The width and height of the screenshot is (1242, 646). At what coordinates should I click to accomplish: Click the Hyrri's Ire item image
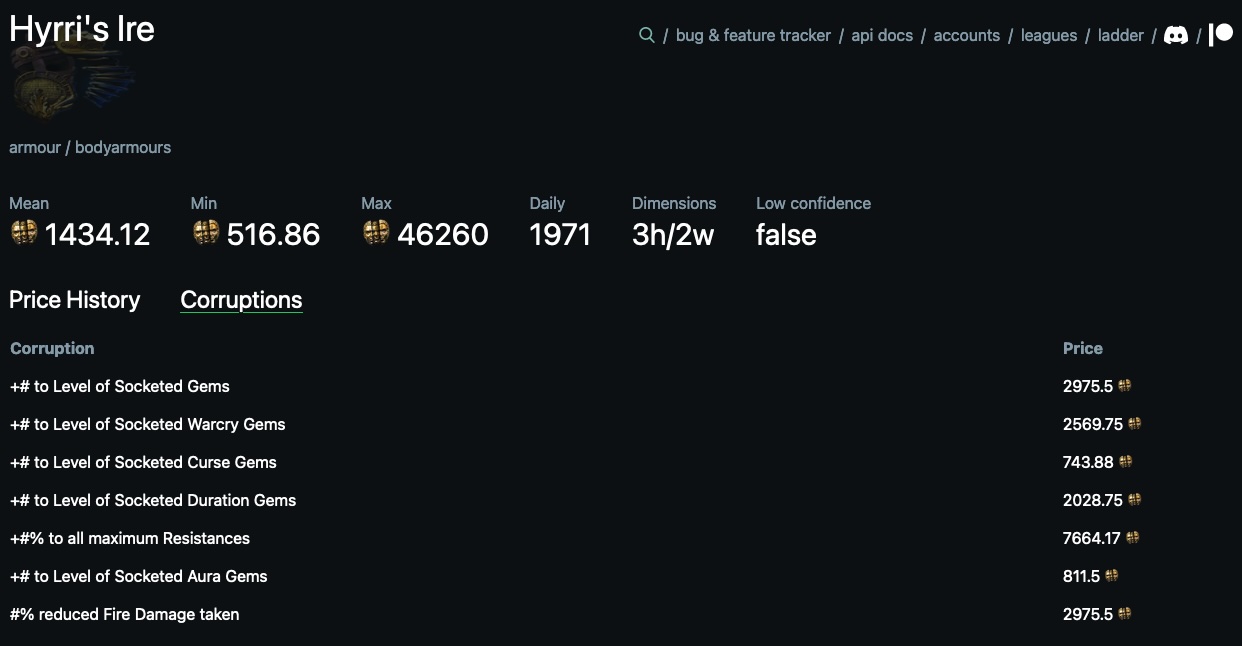[x=72, y=80]
